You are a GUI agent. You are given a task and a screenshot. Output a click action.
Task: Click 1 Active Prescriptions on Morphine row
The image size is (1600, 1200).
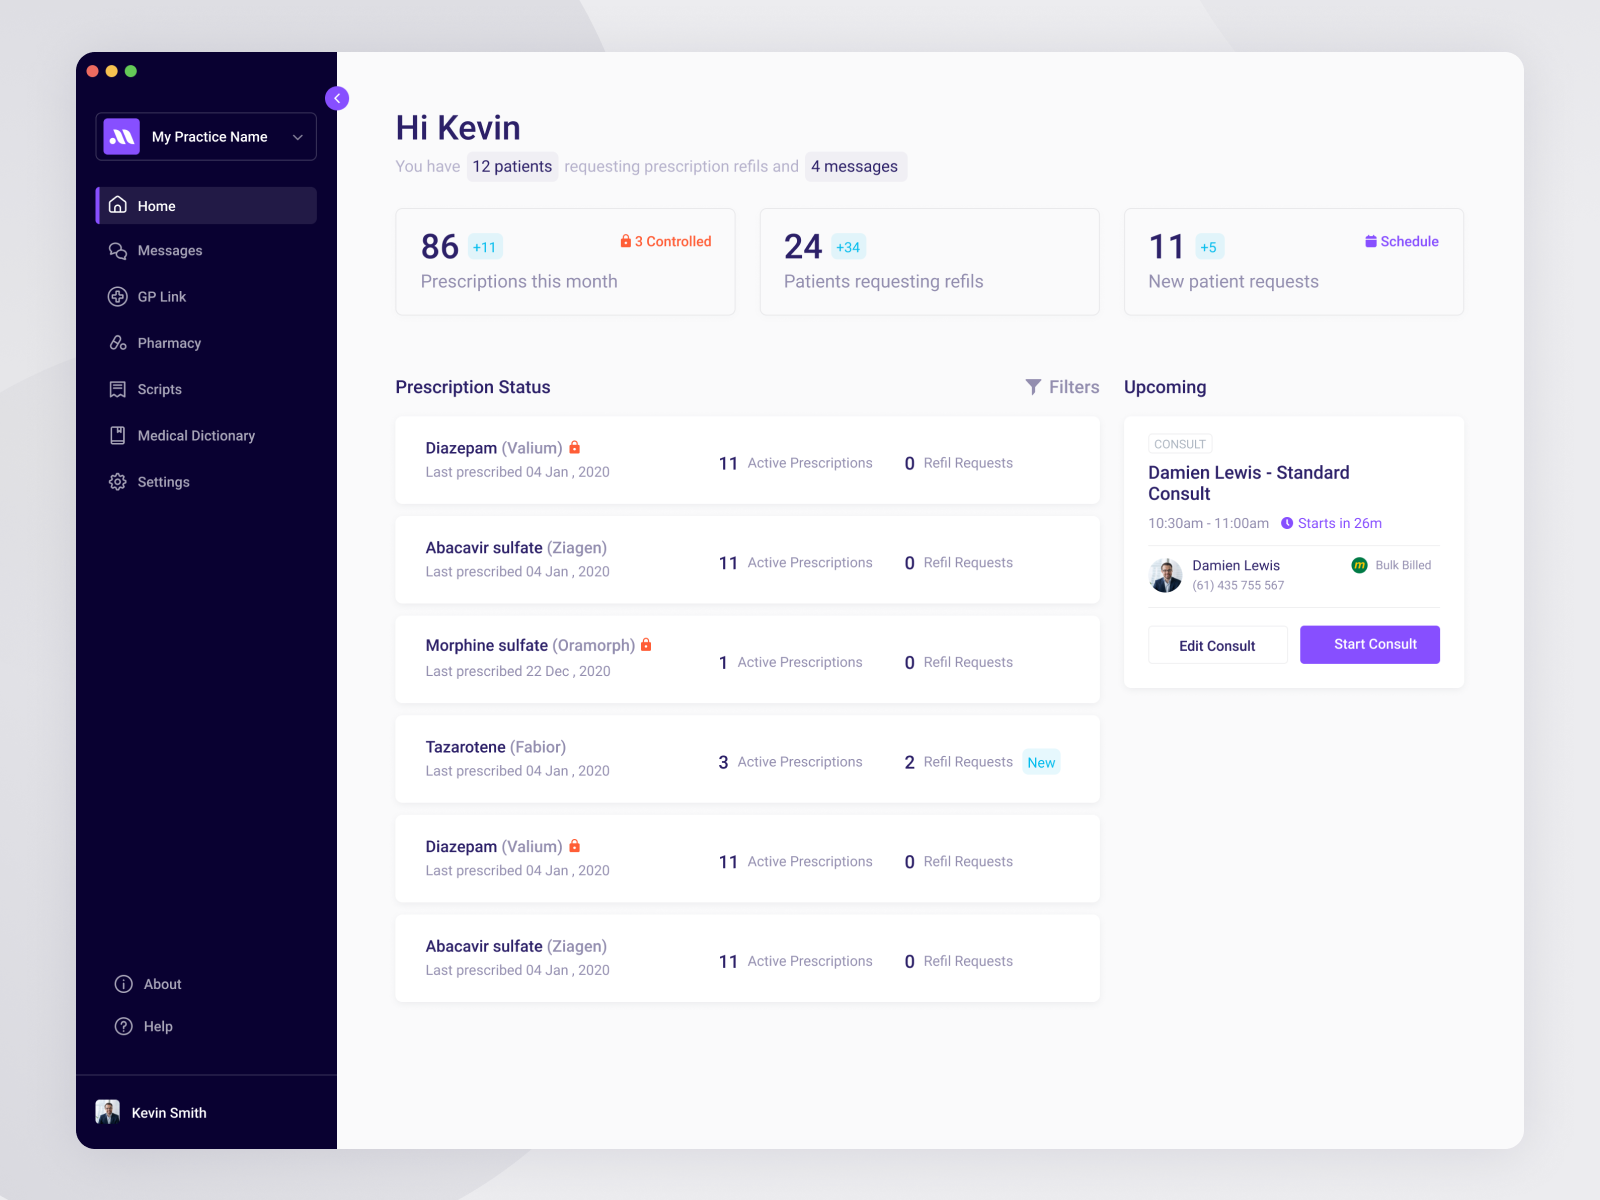[x=790, y=662]
